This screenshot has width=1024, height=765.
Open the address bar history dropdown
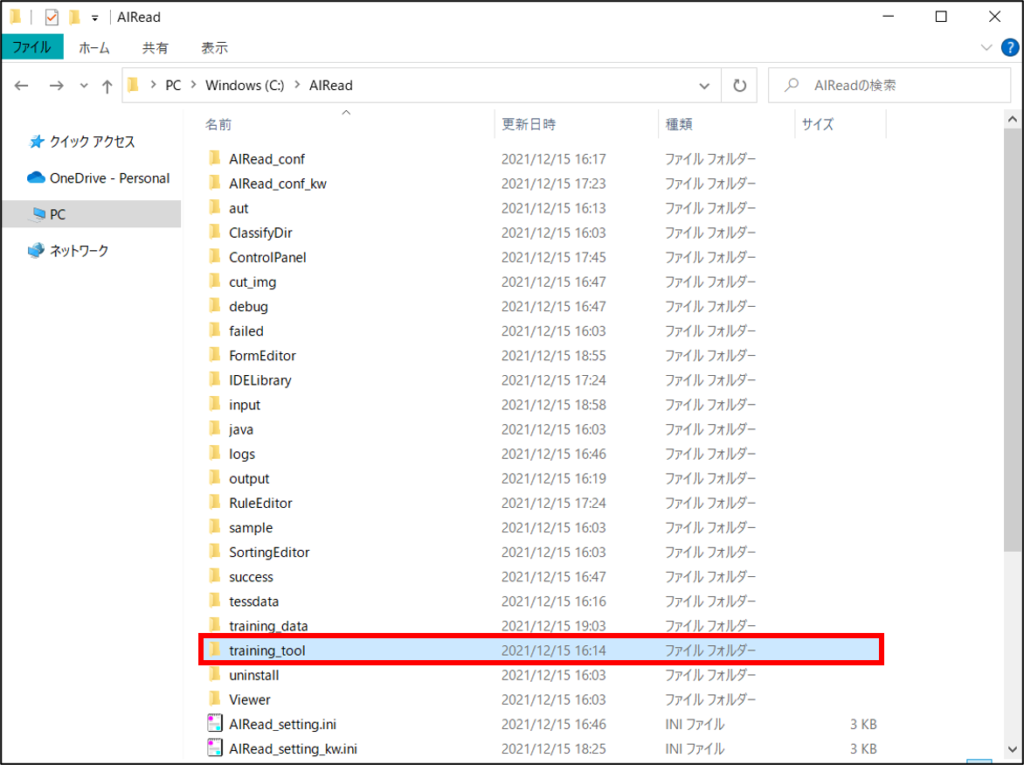[x=704, y=86]
